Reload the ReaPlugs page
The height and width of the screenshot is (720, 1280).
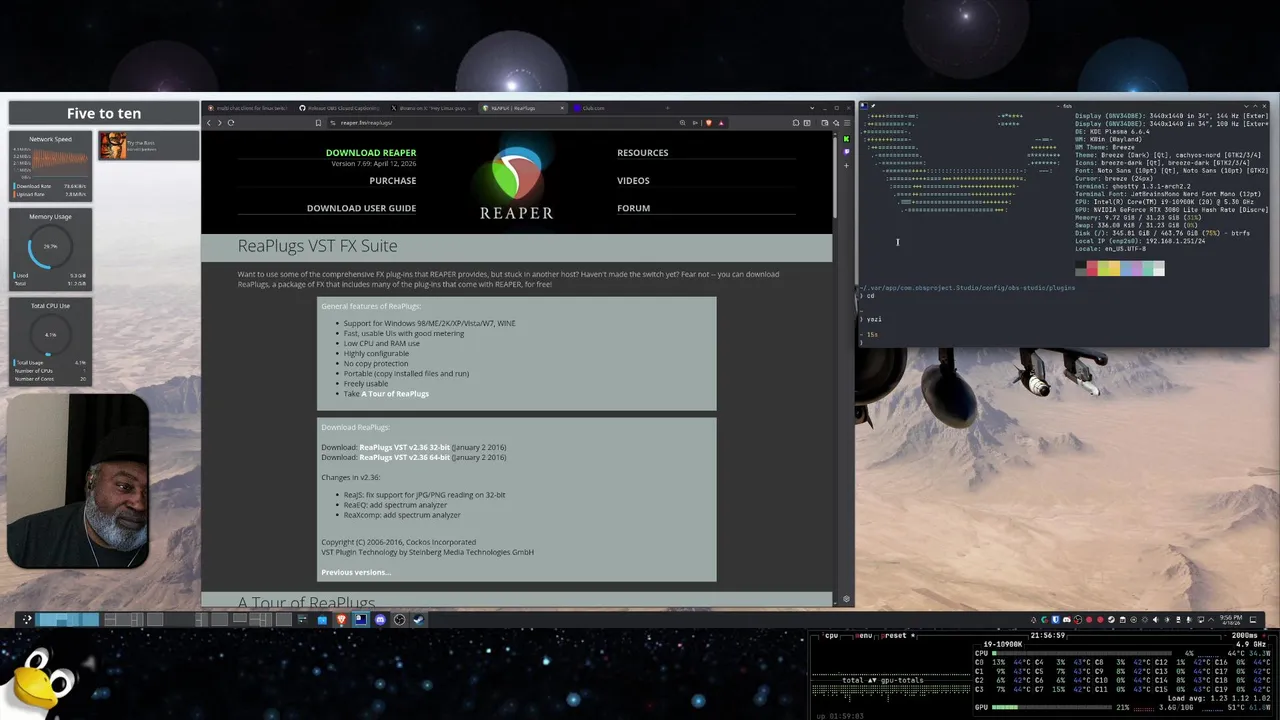click(x=231, y=123)
